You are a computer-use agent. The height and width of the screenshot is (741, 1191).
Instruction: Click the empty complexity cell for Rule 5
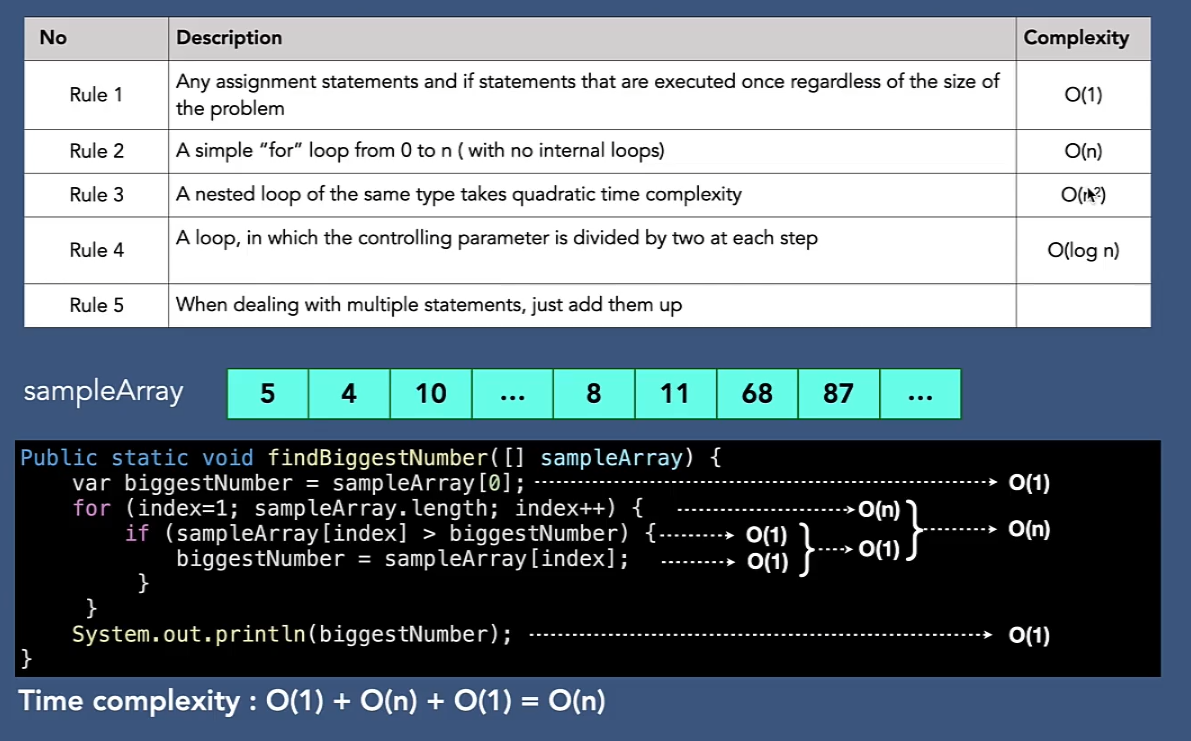click(x=1083, y=305)
